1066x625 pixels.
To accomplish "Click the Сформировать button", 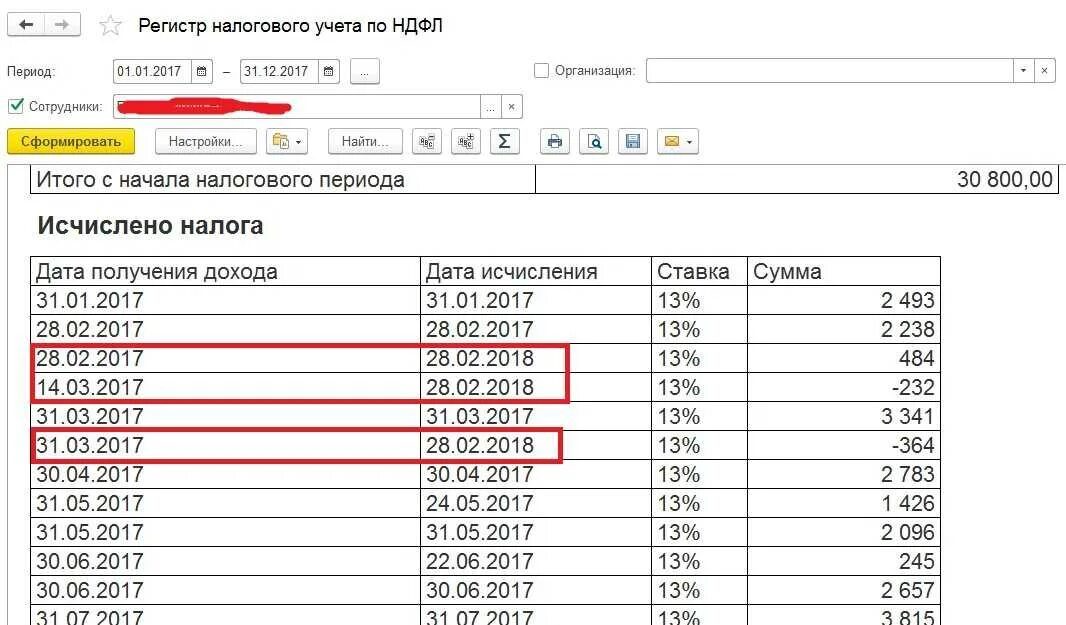I will [x=71, y=141].
